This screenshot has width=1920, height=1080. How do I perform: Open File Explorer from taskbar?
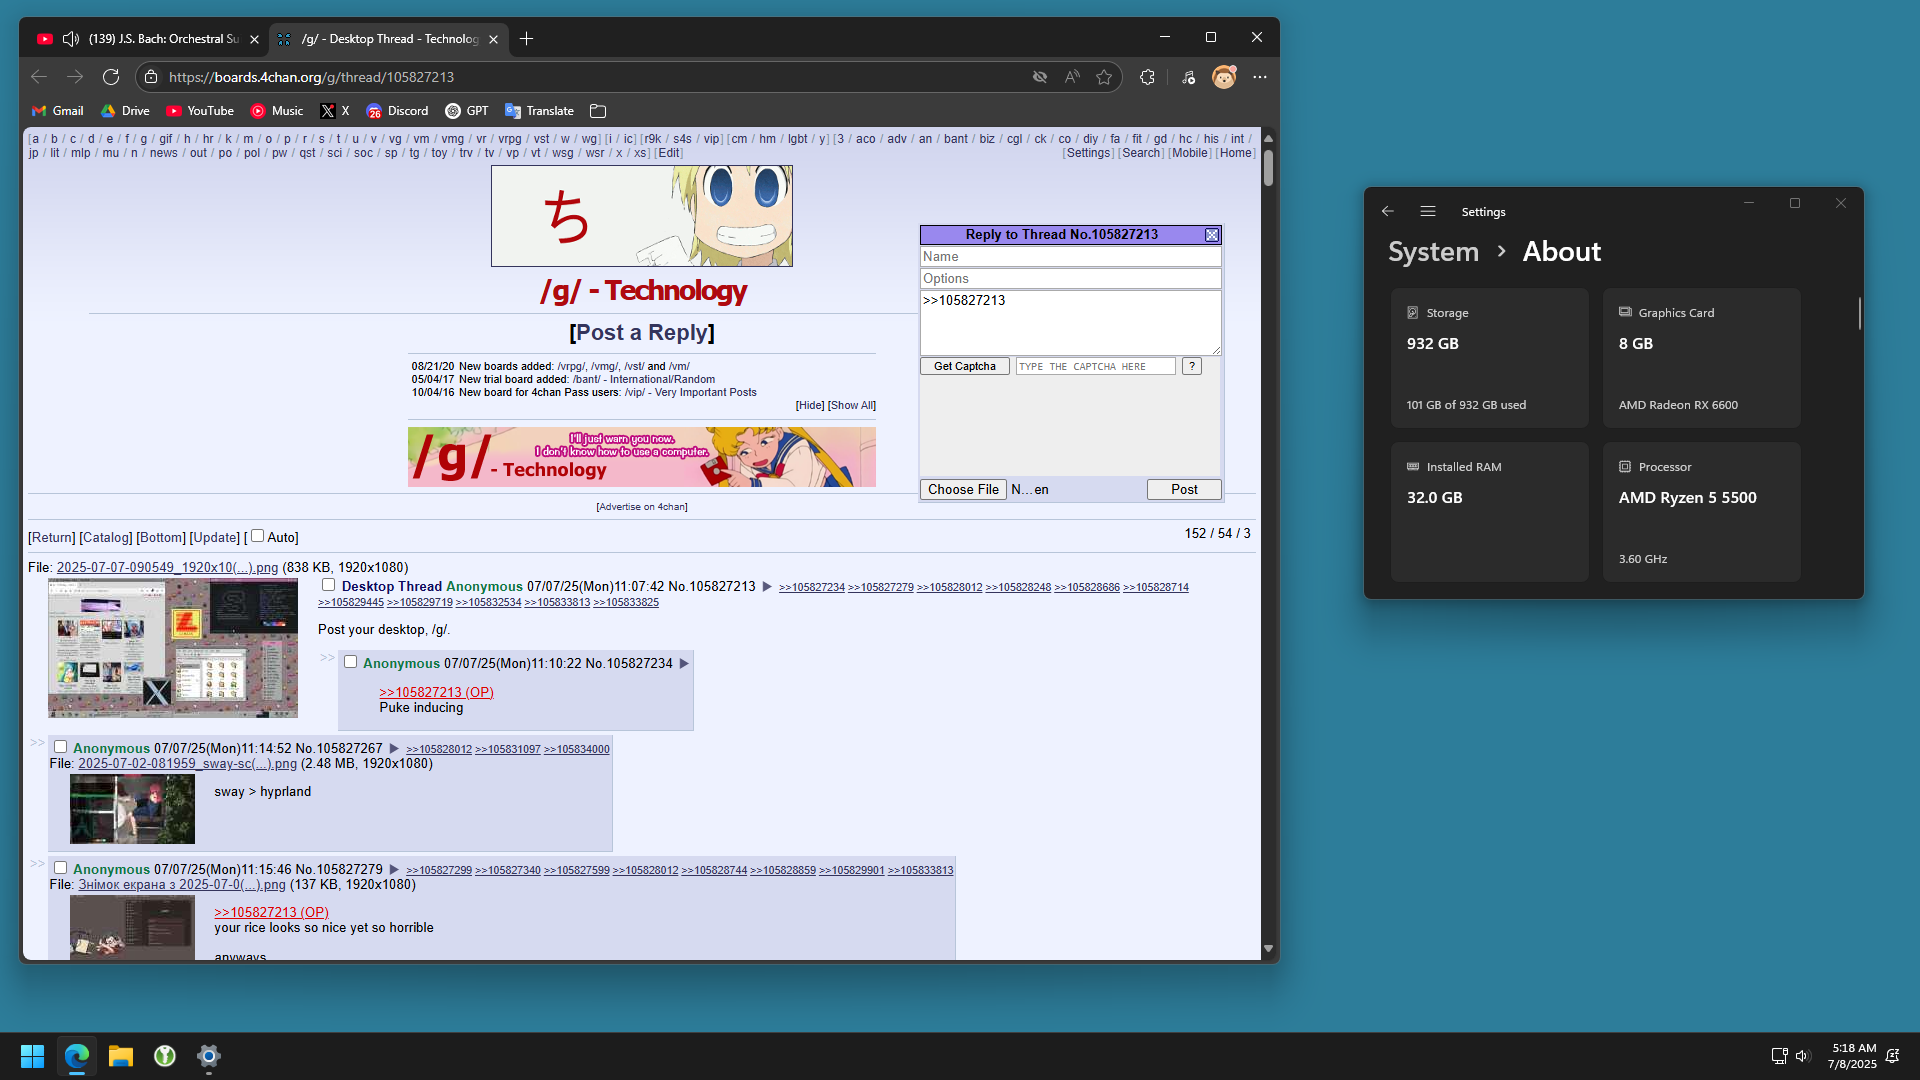coord(121,1056)
